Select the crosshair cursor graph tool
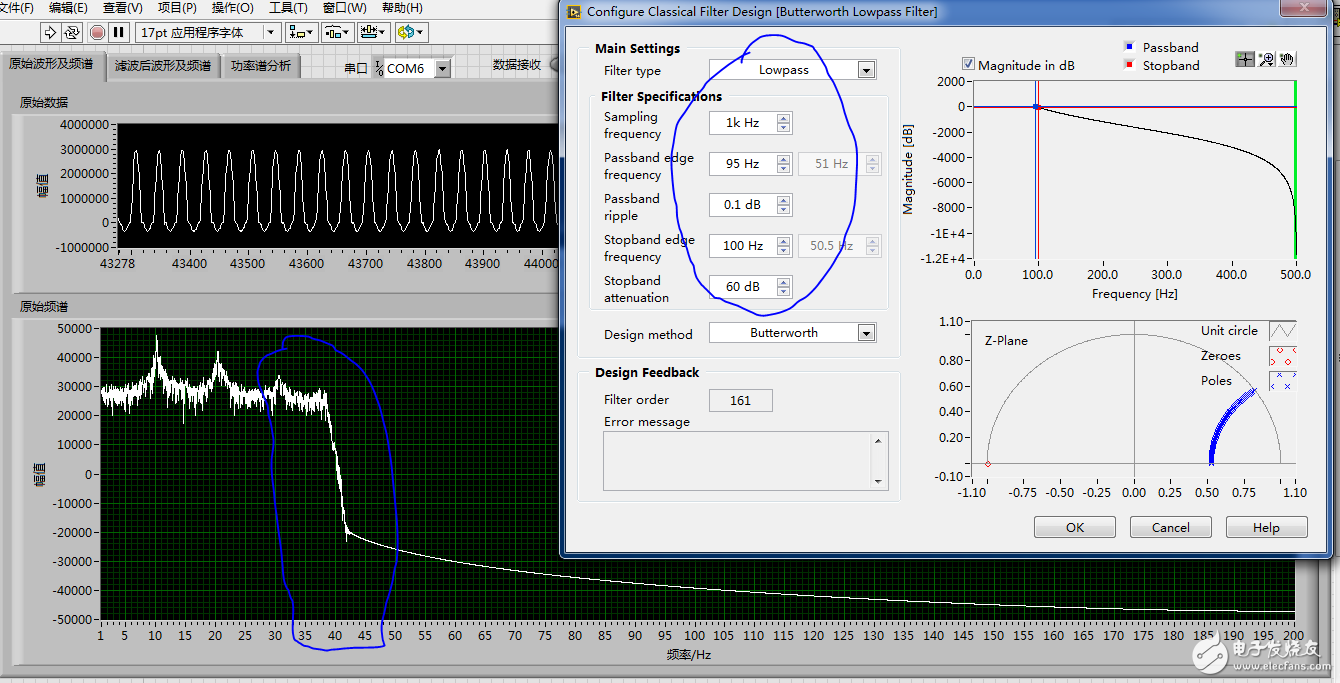Screen dimensions: 1340x683 point(1244,59)
